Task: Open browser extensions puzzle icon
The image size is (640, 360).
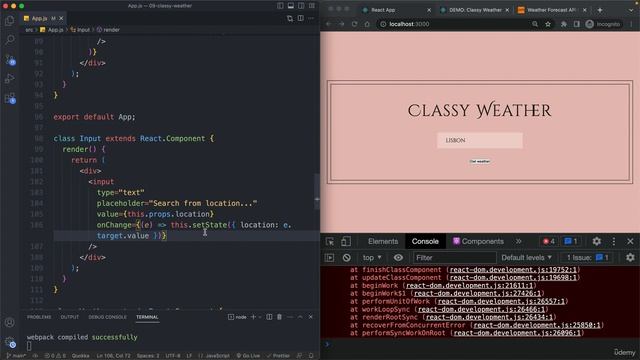Action: tap(564, 24)
